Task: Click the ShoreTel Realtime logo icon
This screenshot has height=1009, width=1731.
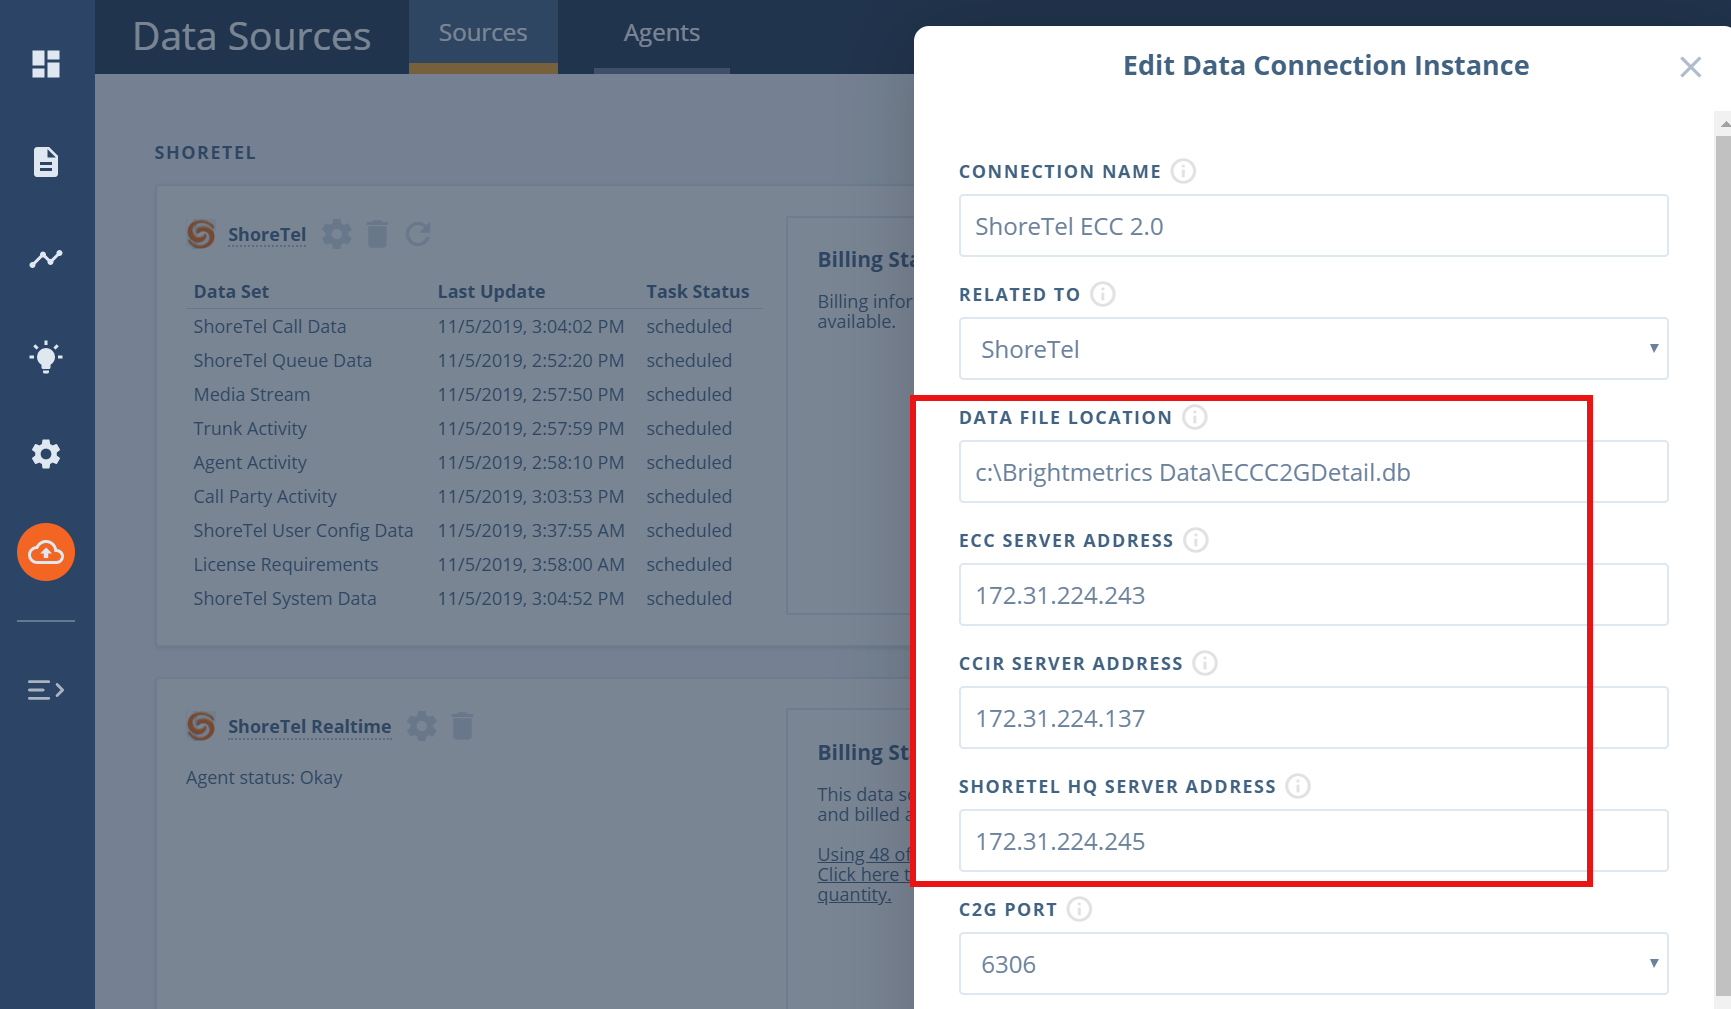Action: (201, 726)
